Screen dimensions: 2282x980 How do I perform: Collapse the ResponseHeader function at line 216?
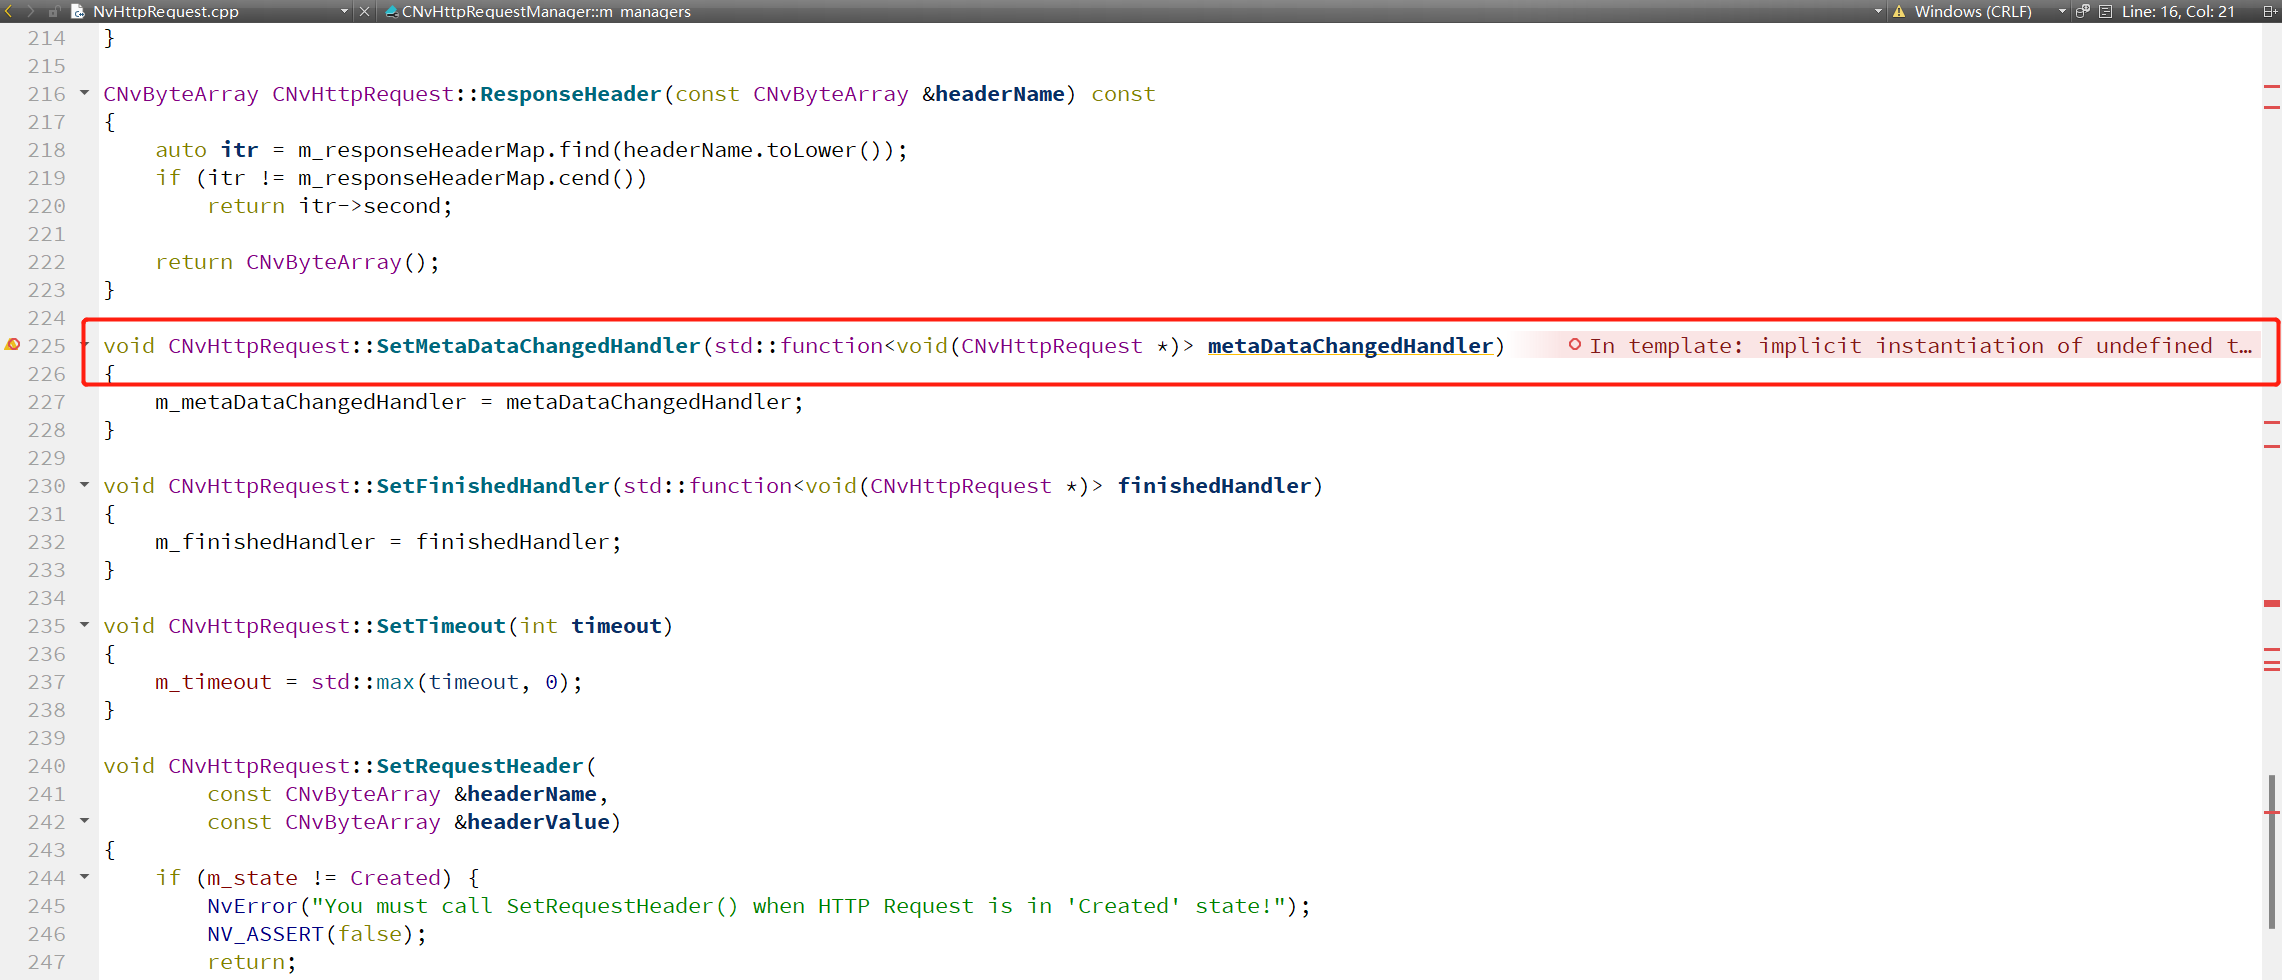click(x=85, y=93)
